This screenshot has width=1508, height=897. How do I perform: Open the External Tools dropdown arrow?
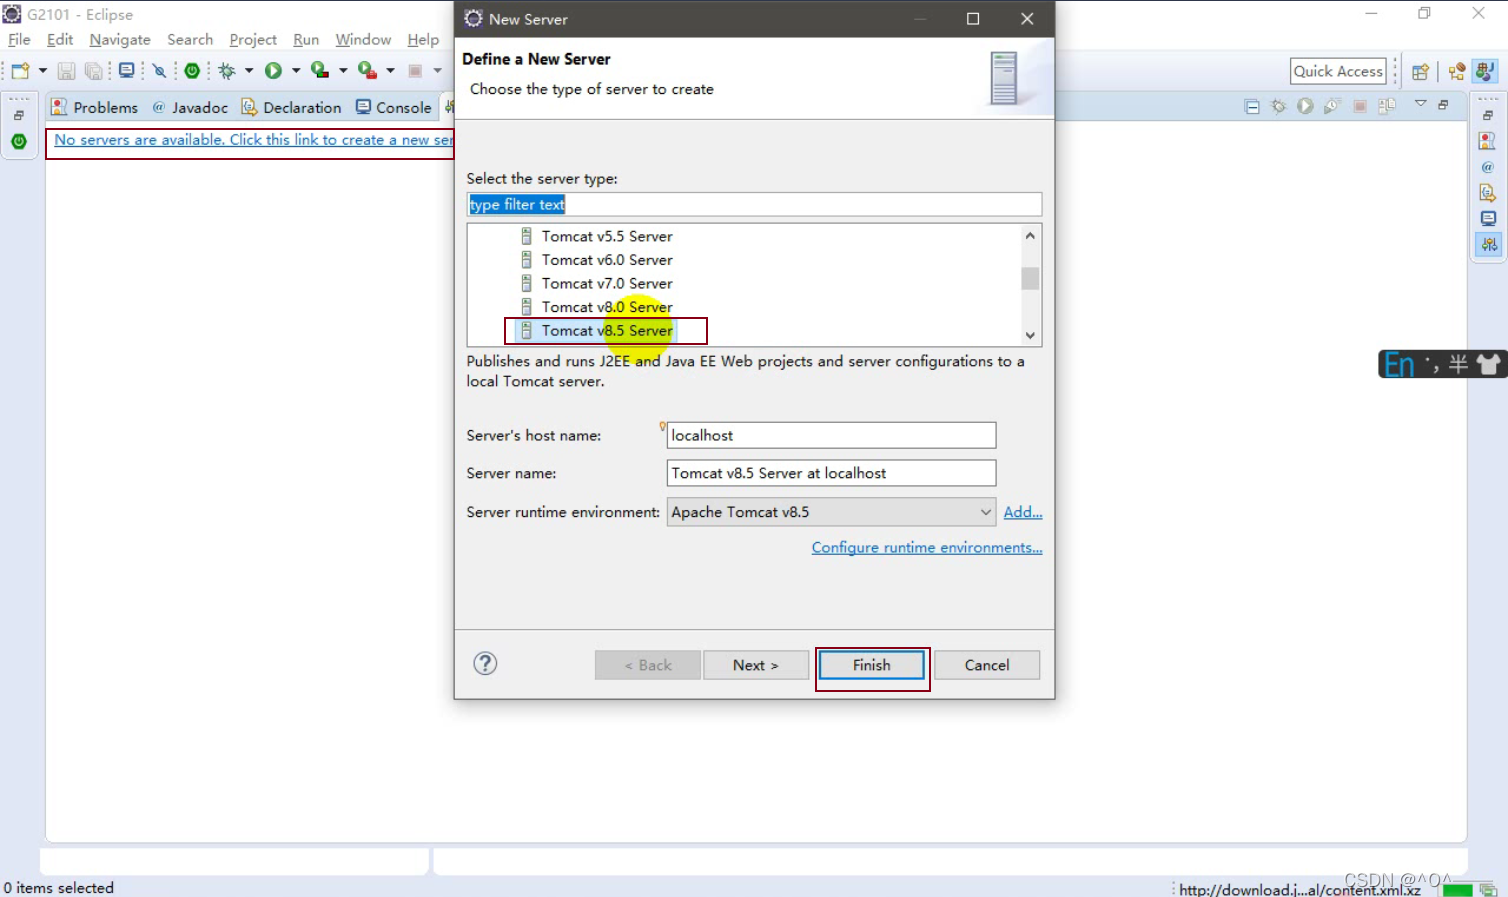coord(390,71)
